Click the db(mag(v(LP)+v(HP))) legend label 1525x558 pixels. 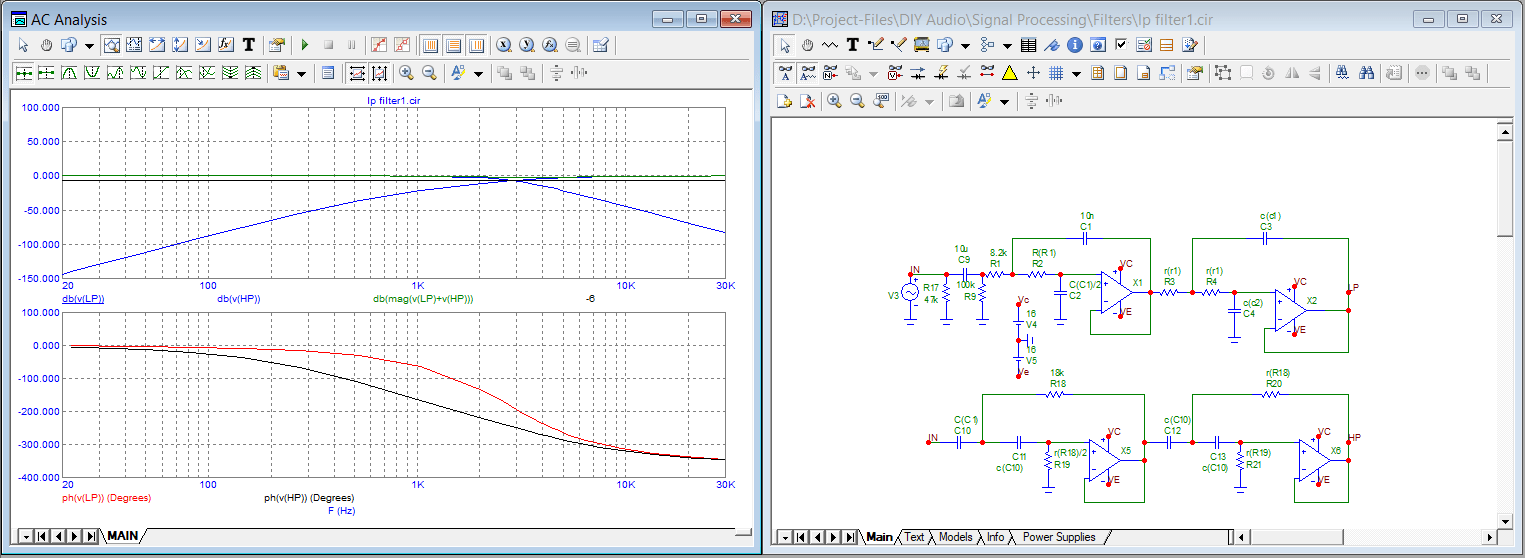point(423,298)
